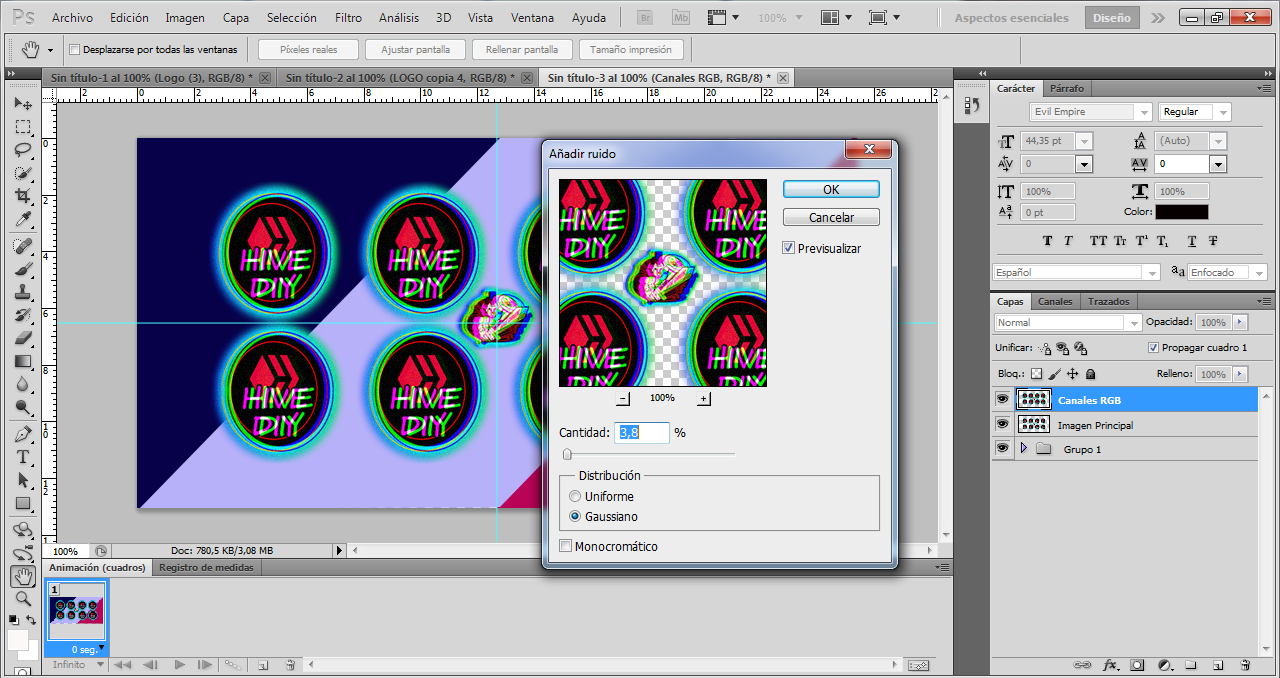Switch to Registro de medidas tab
Viewport: 1280px width, 678px height.
click(207, 568)
